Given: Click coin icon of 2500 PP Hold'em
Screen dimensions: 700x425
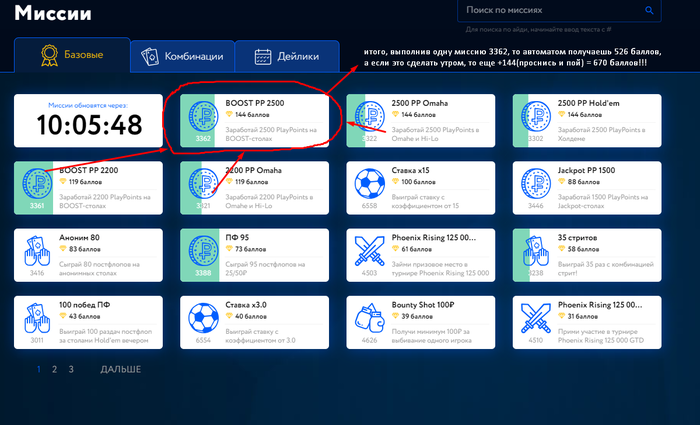Looking at the screenshot, I should 536,116.
